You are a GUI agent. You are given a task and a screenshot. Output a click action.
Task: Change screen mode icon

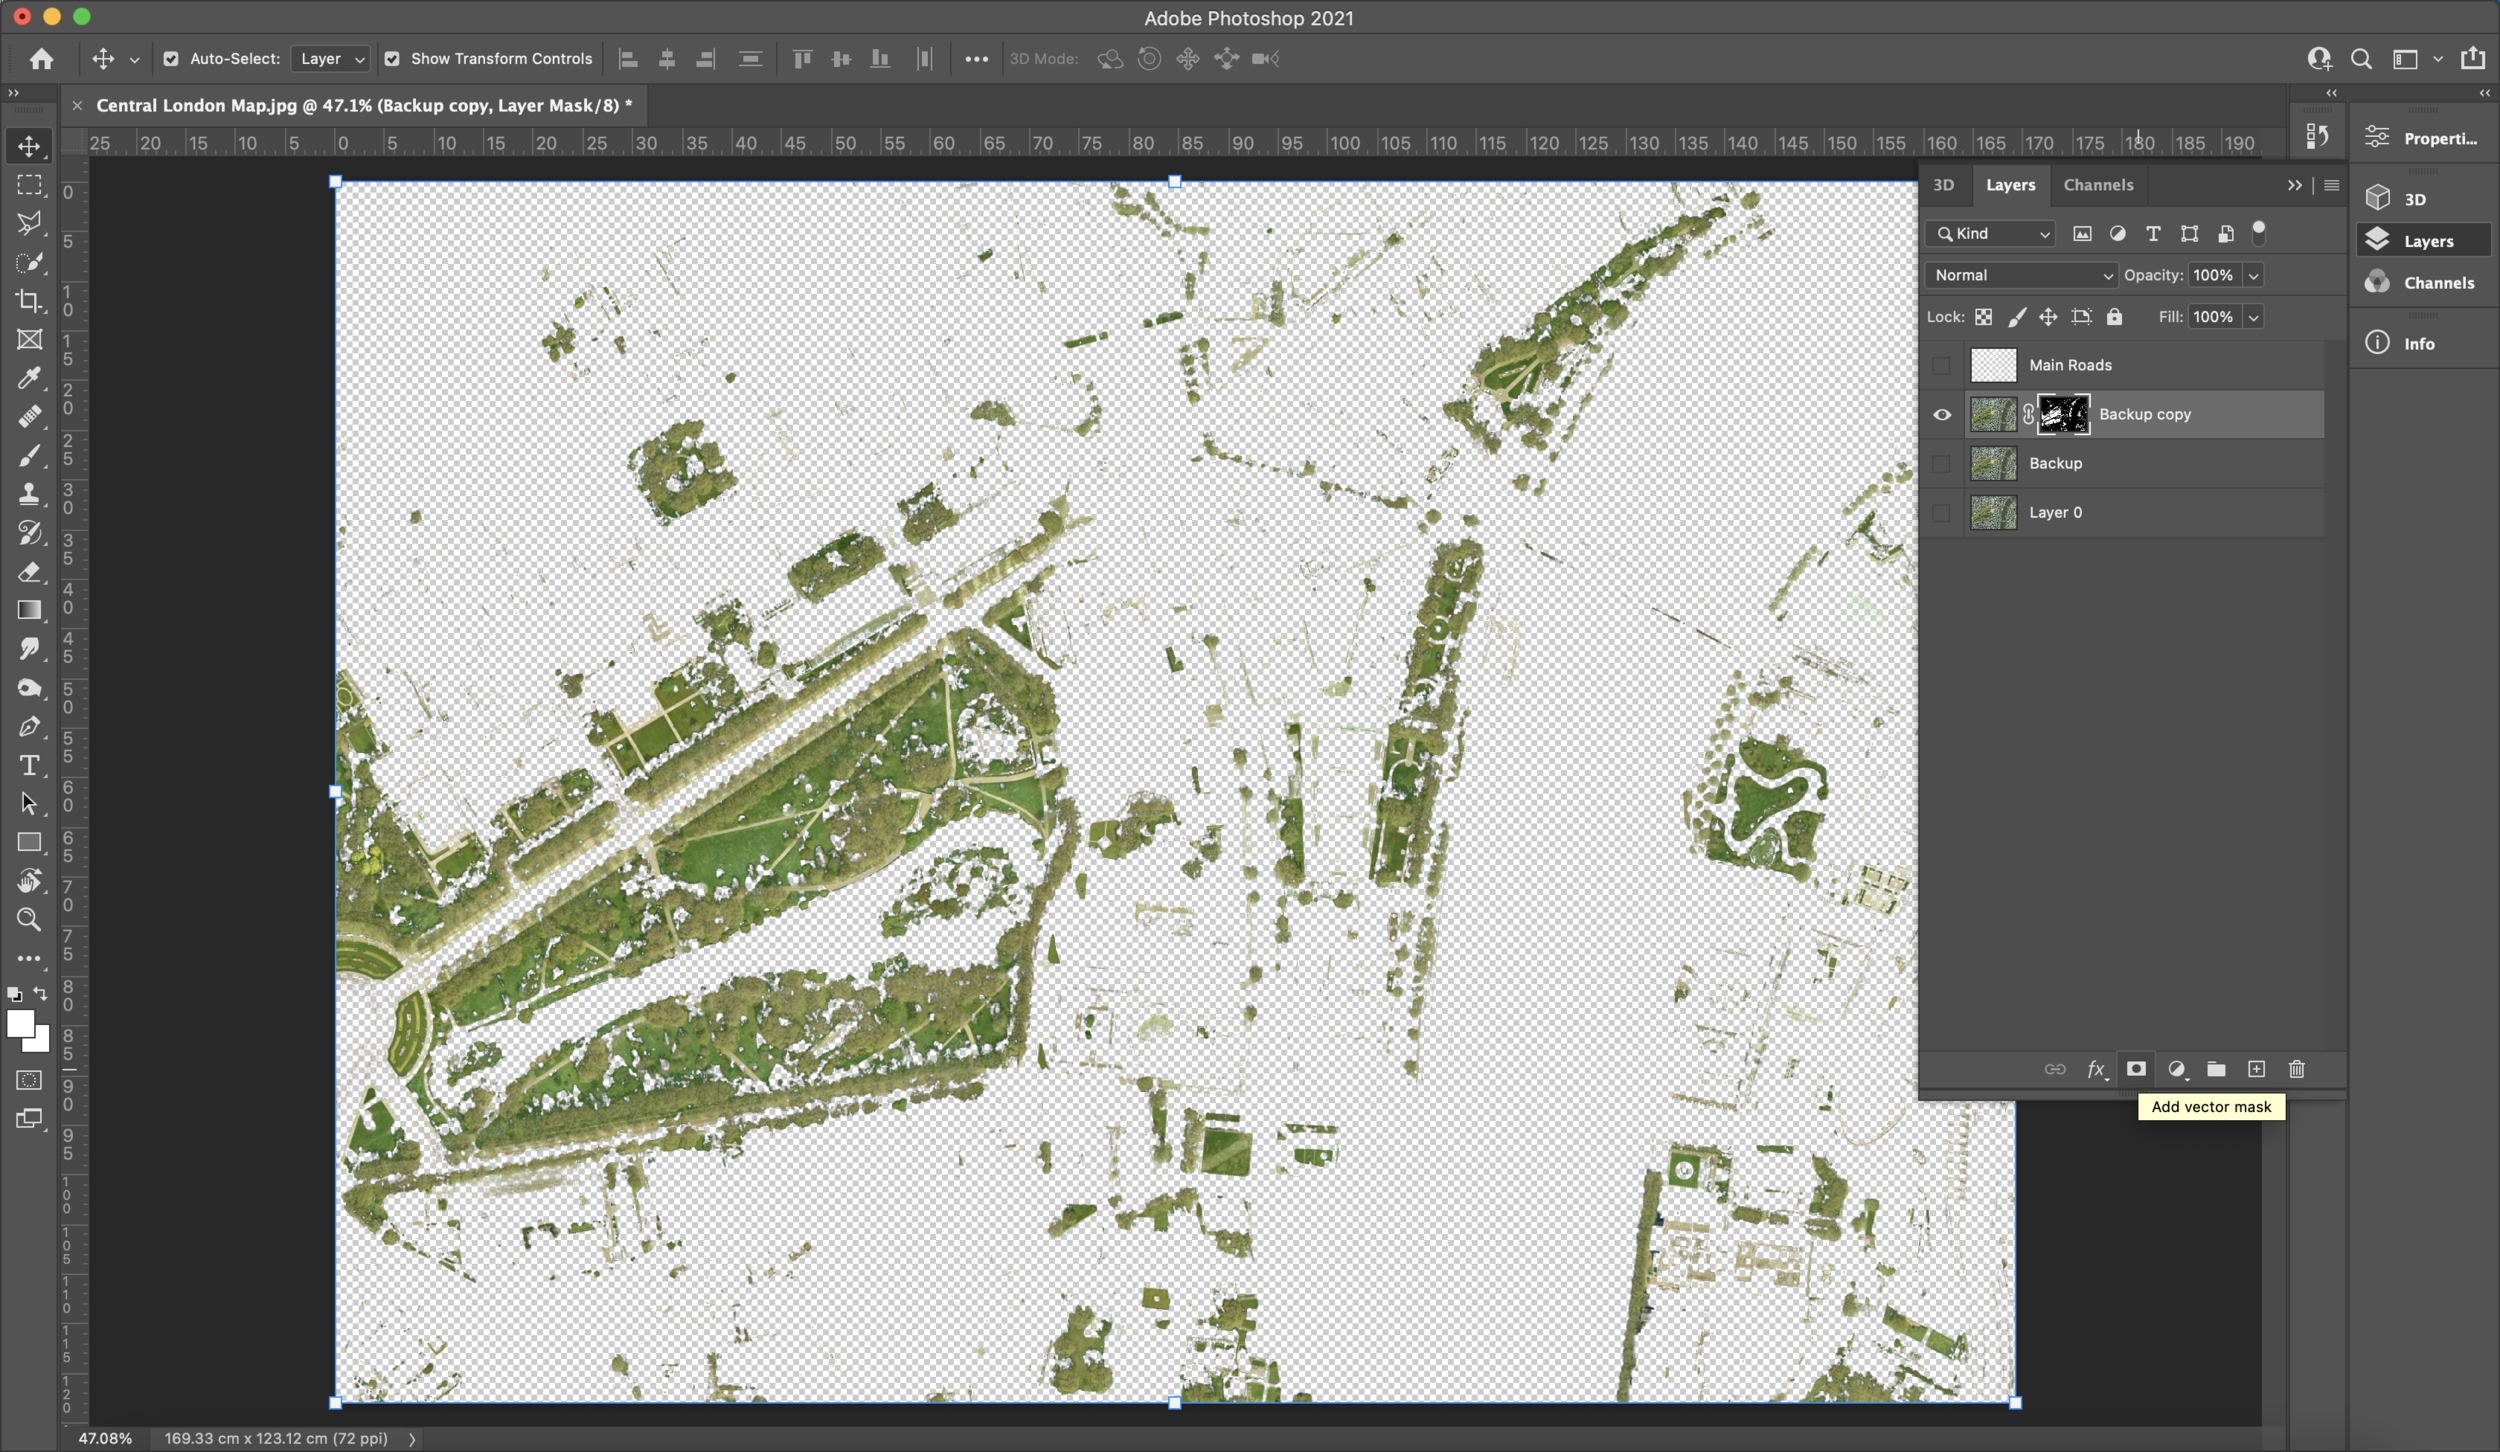point(29,1119)
